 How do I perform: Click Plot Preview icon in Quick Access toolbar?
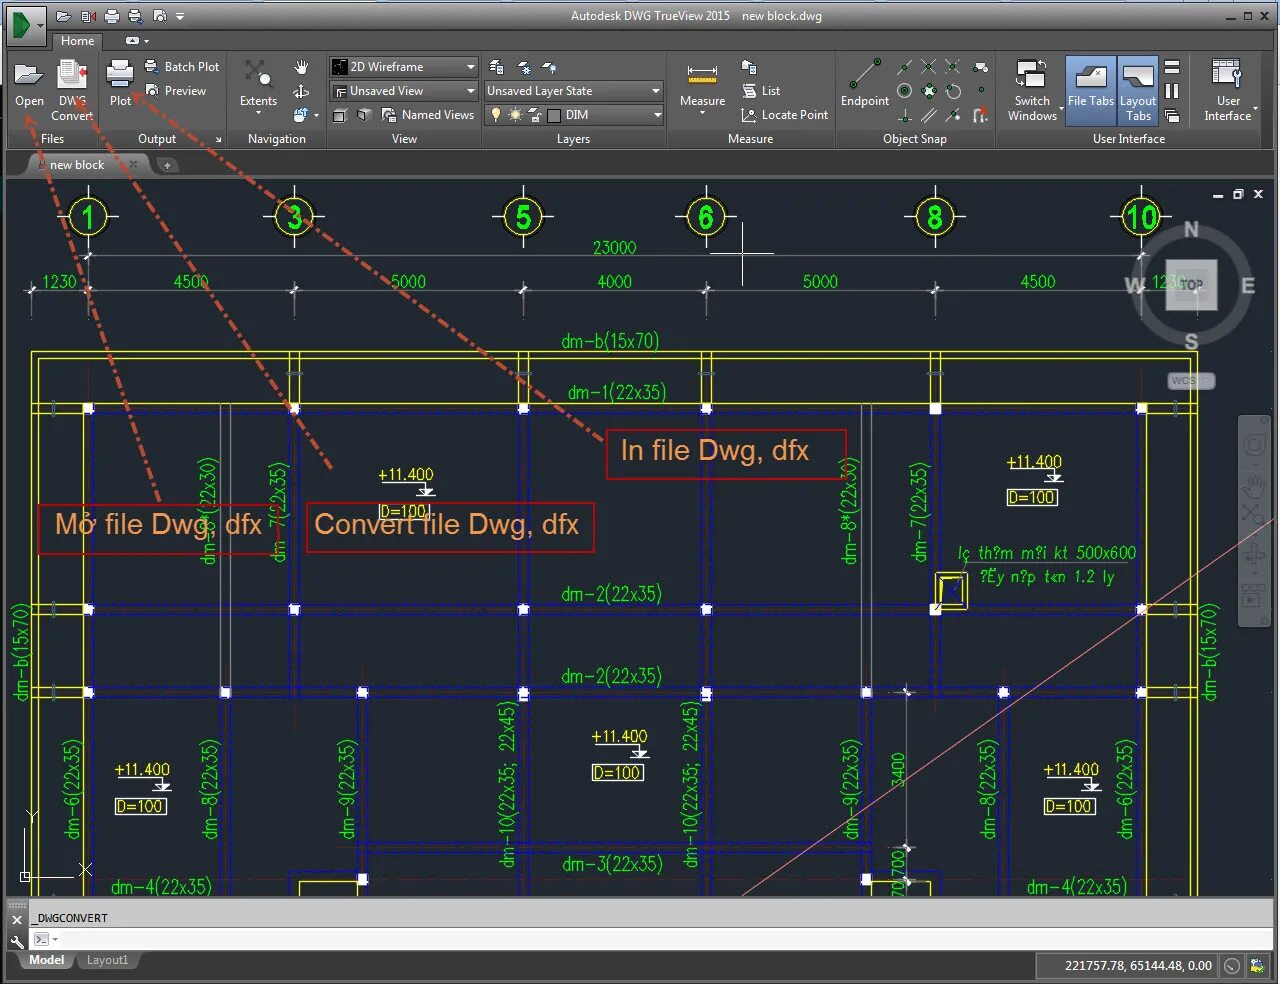tap(159, 16)
